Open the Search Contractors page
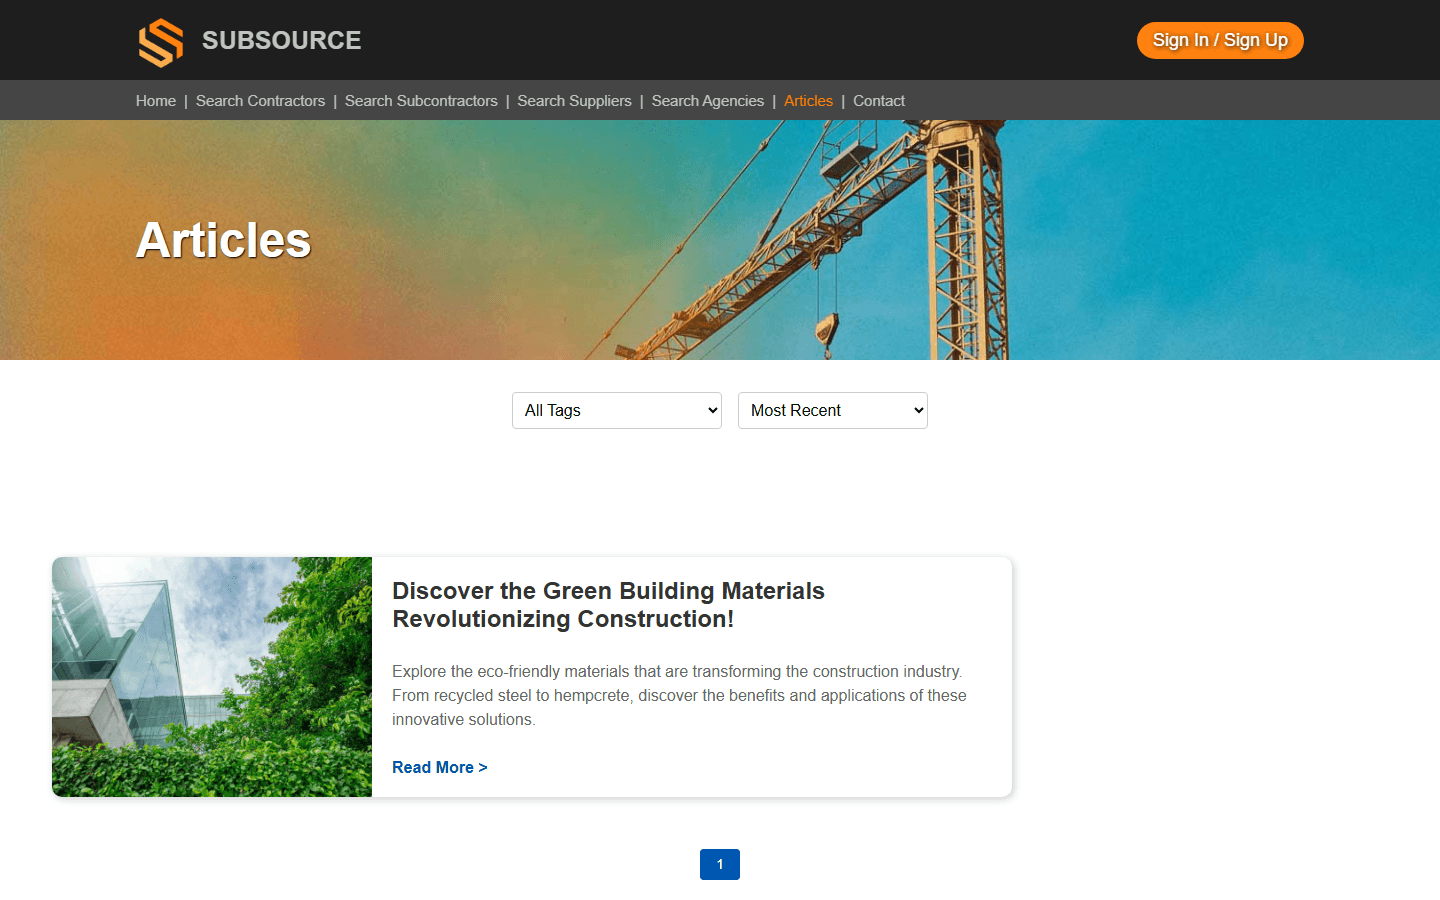1440x900 pixels. coord(260,100)
